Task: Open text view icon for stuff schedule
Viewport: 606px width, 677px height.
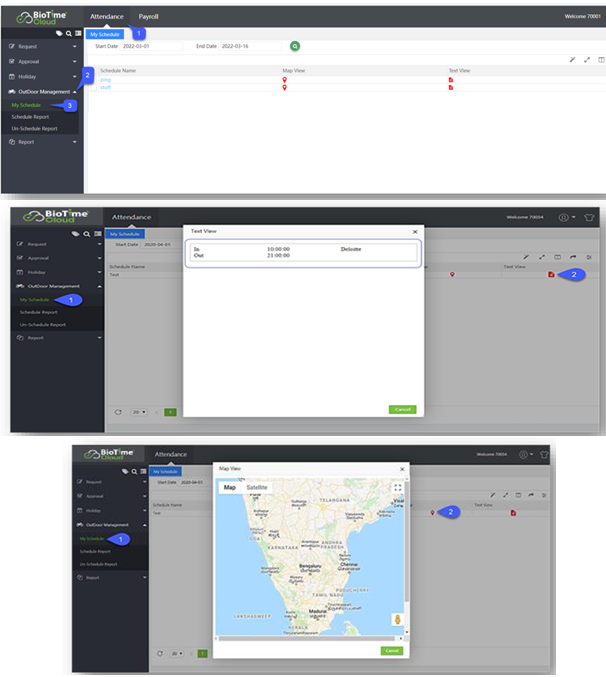Action: (x=450, y=88)
